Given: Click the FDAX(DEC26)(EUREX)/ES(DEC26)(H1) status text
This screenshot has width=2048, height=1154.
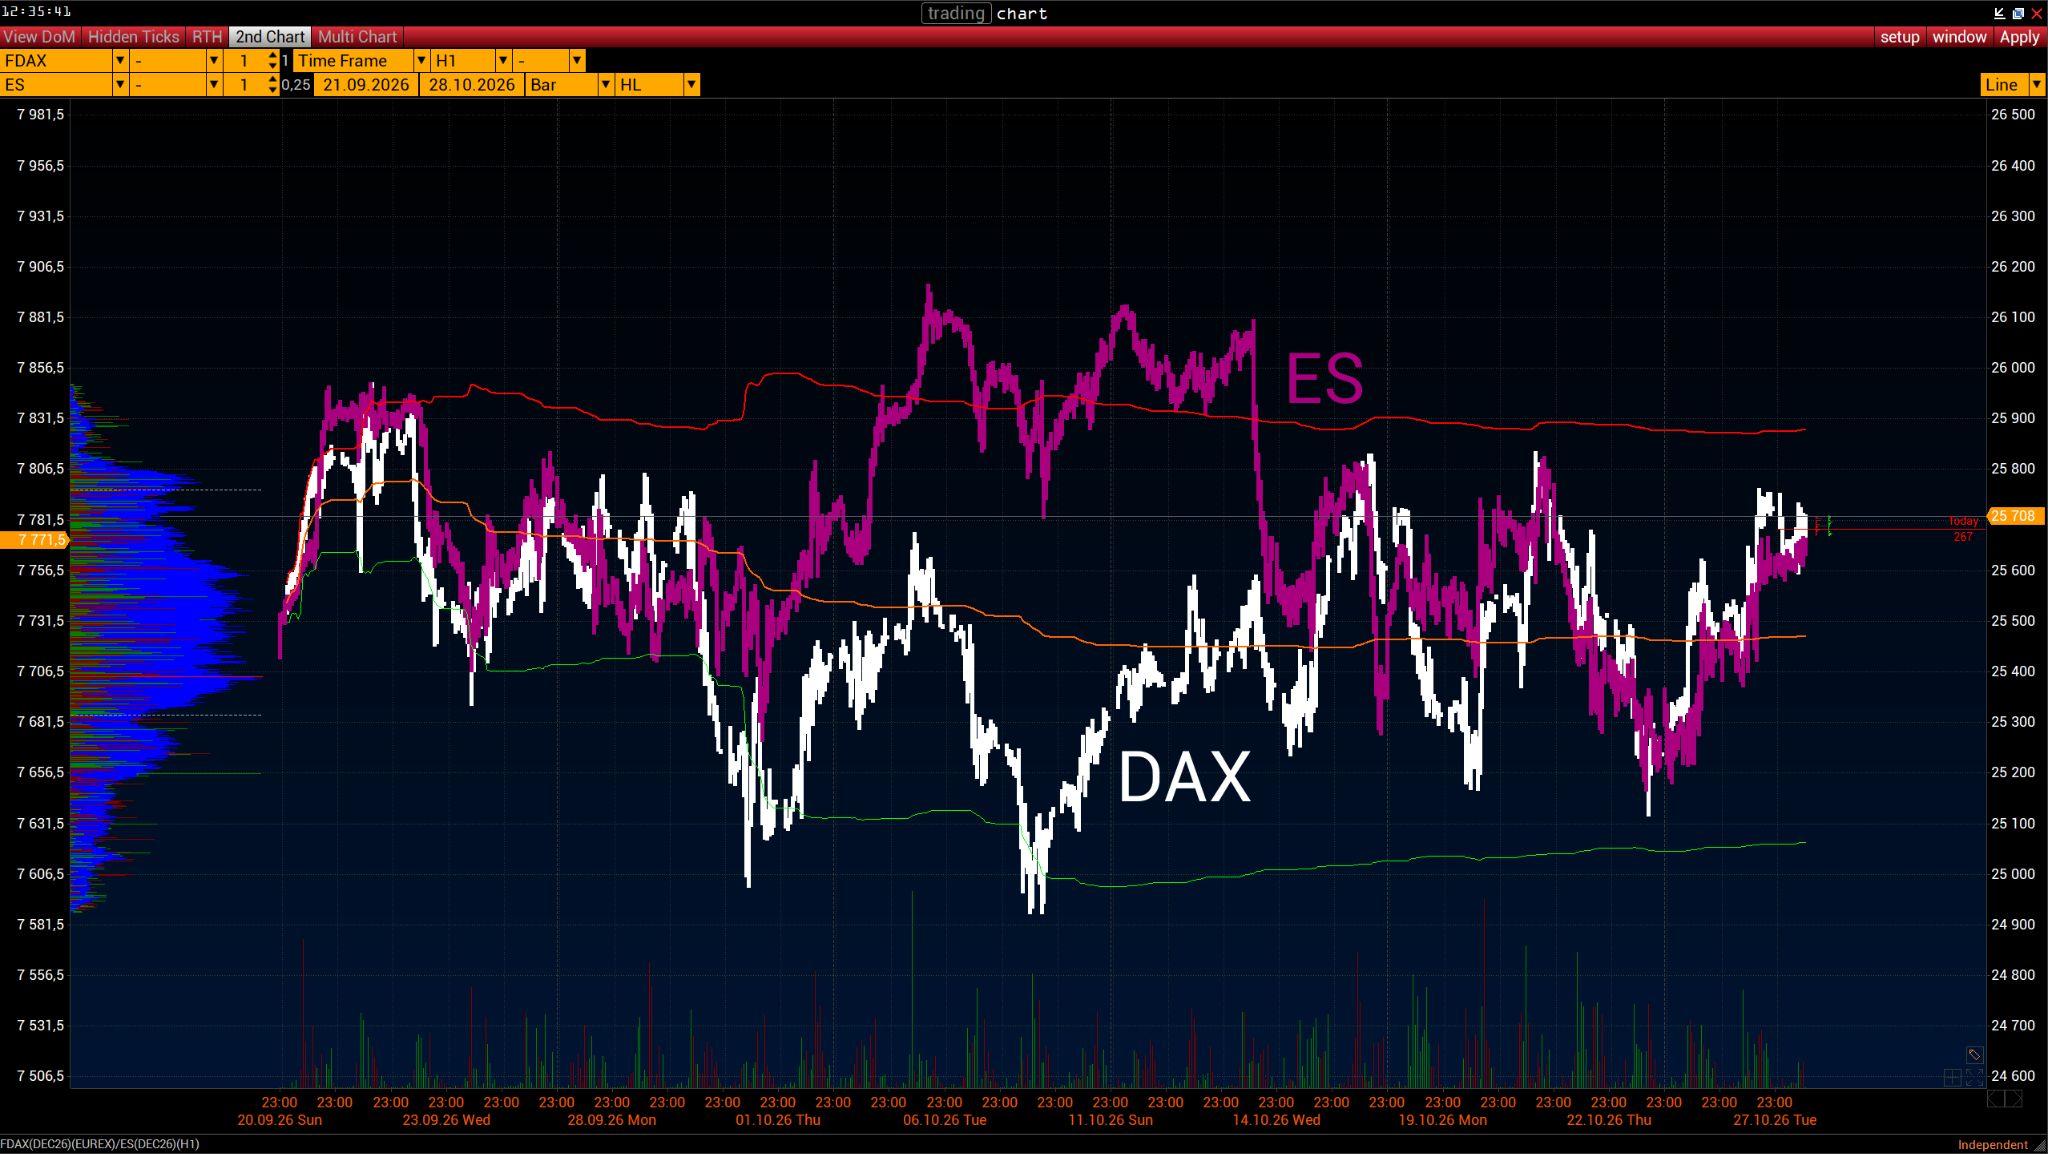Looking at the screenshot, I should 100,1144.
